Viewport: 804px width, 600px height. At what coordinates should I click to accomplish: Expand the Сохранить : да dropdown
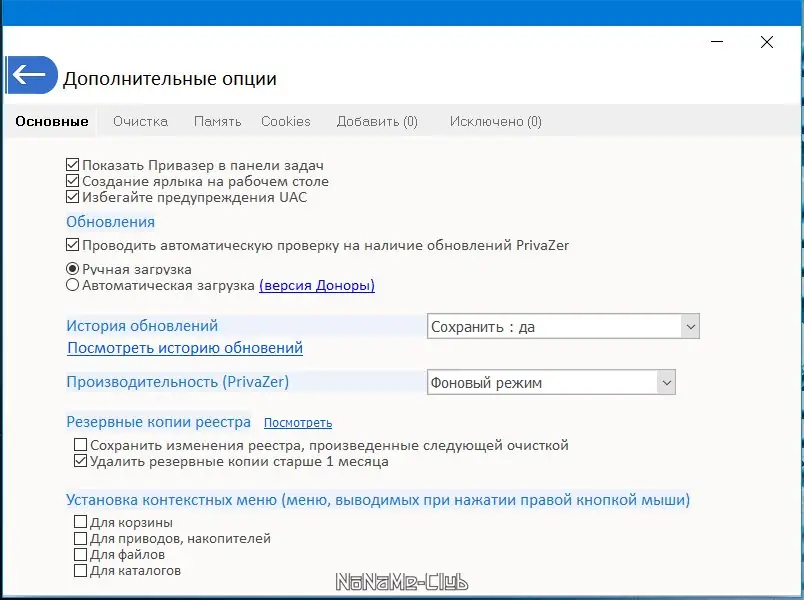[563, 327]
